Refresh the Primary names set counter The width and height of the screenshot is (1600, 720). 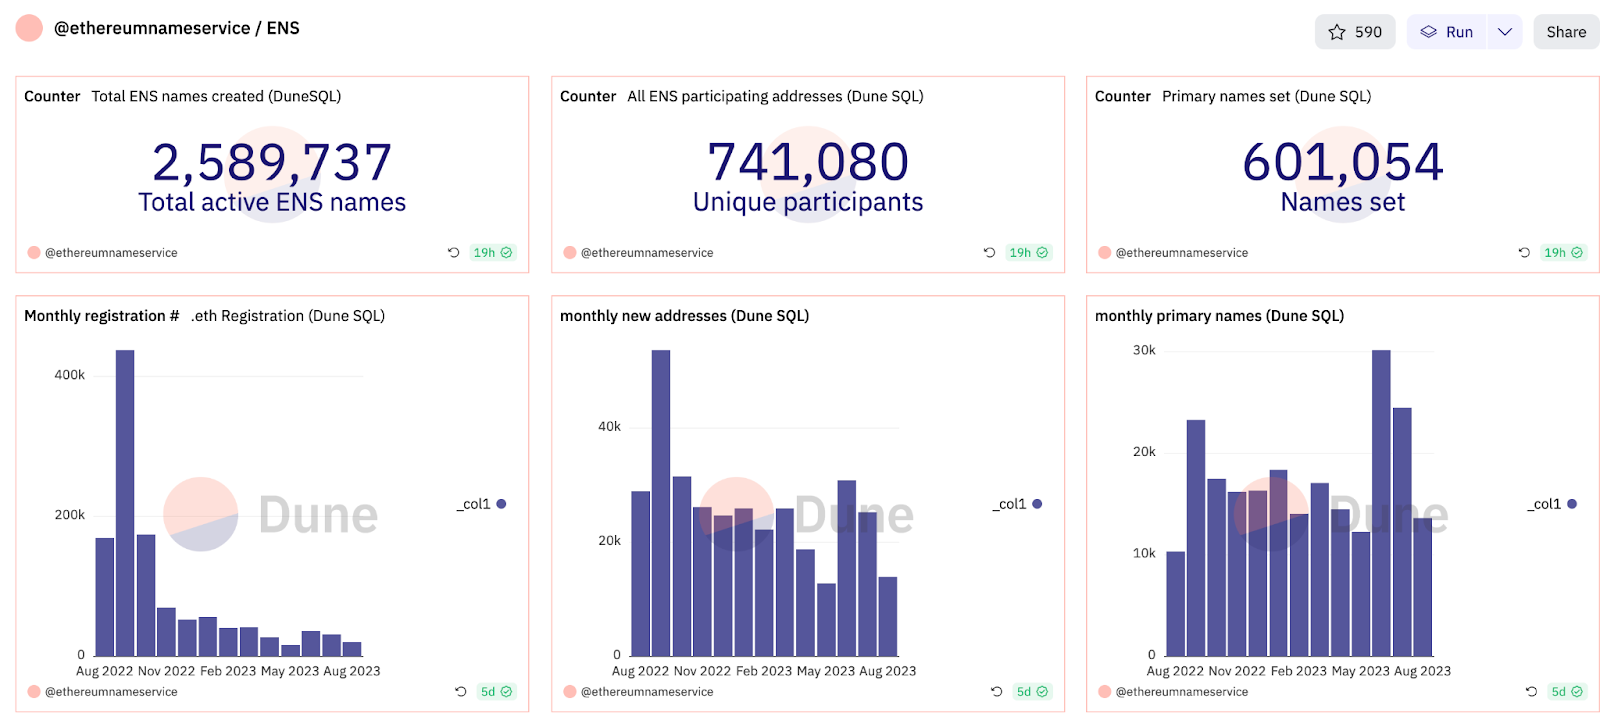pyautogui.click(x=1524, y=253)
